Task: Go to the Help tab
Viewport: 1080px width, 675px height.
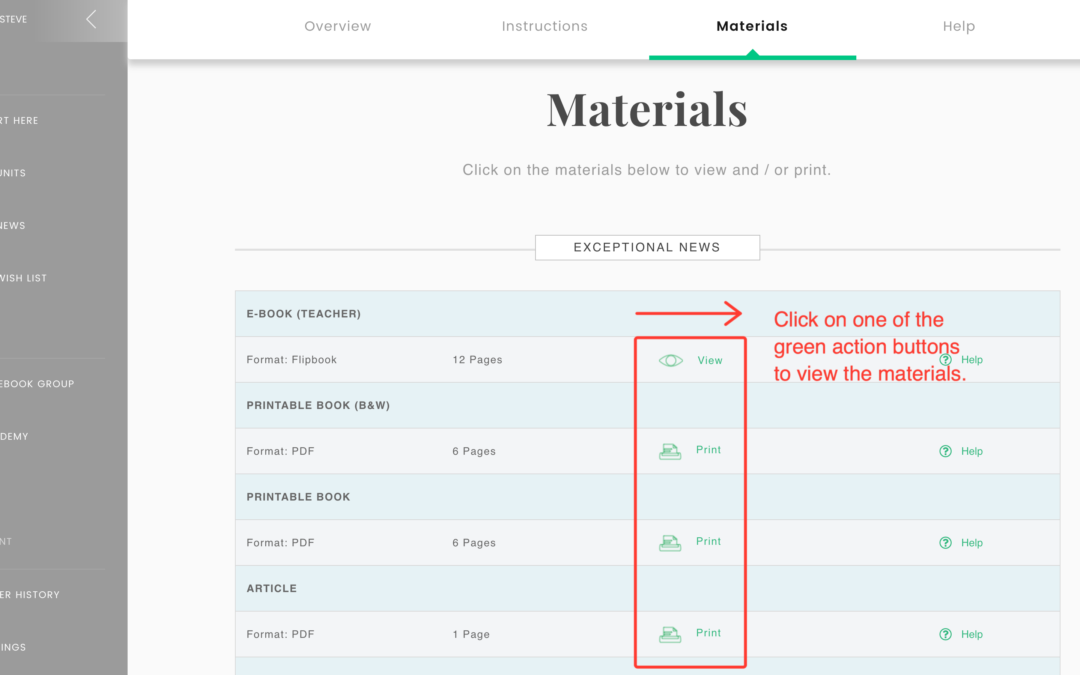Action: [958, 27]
